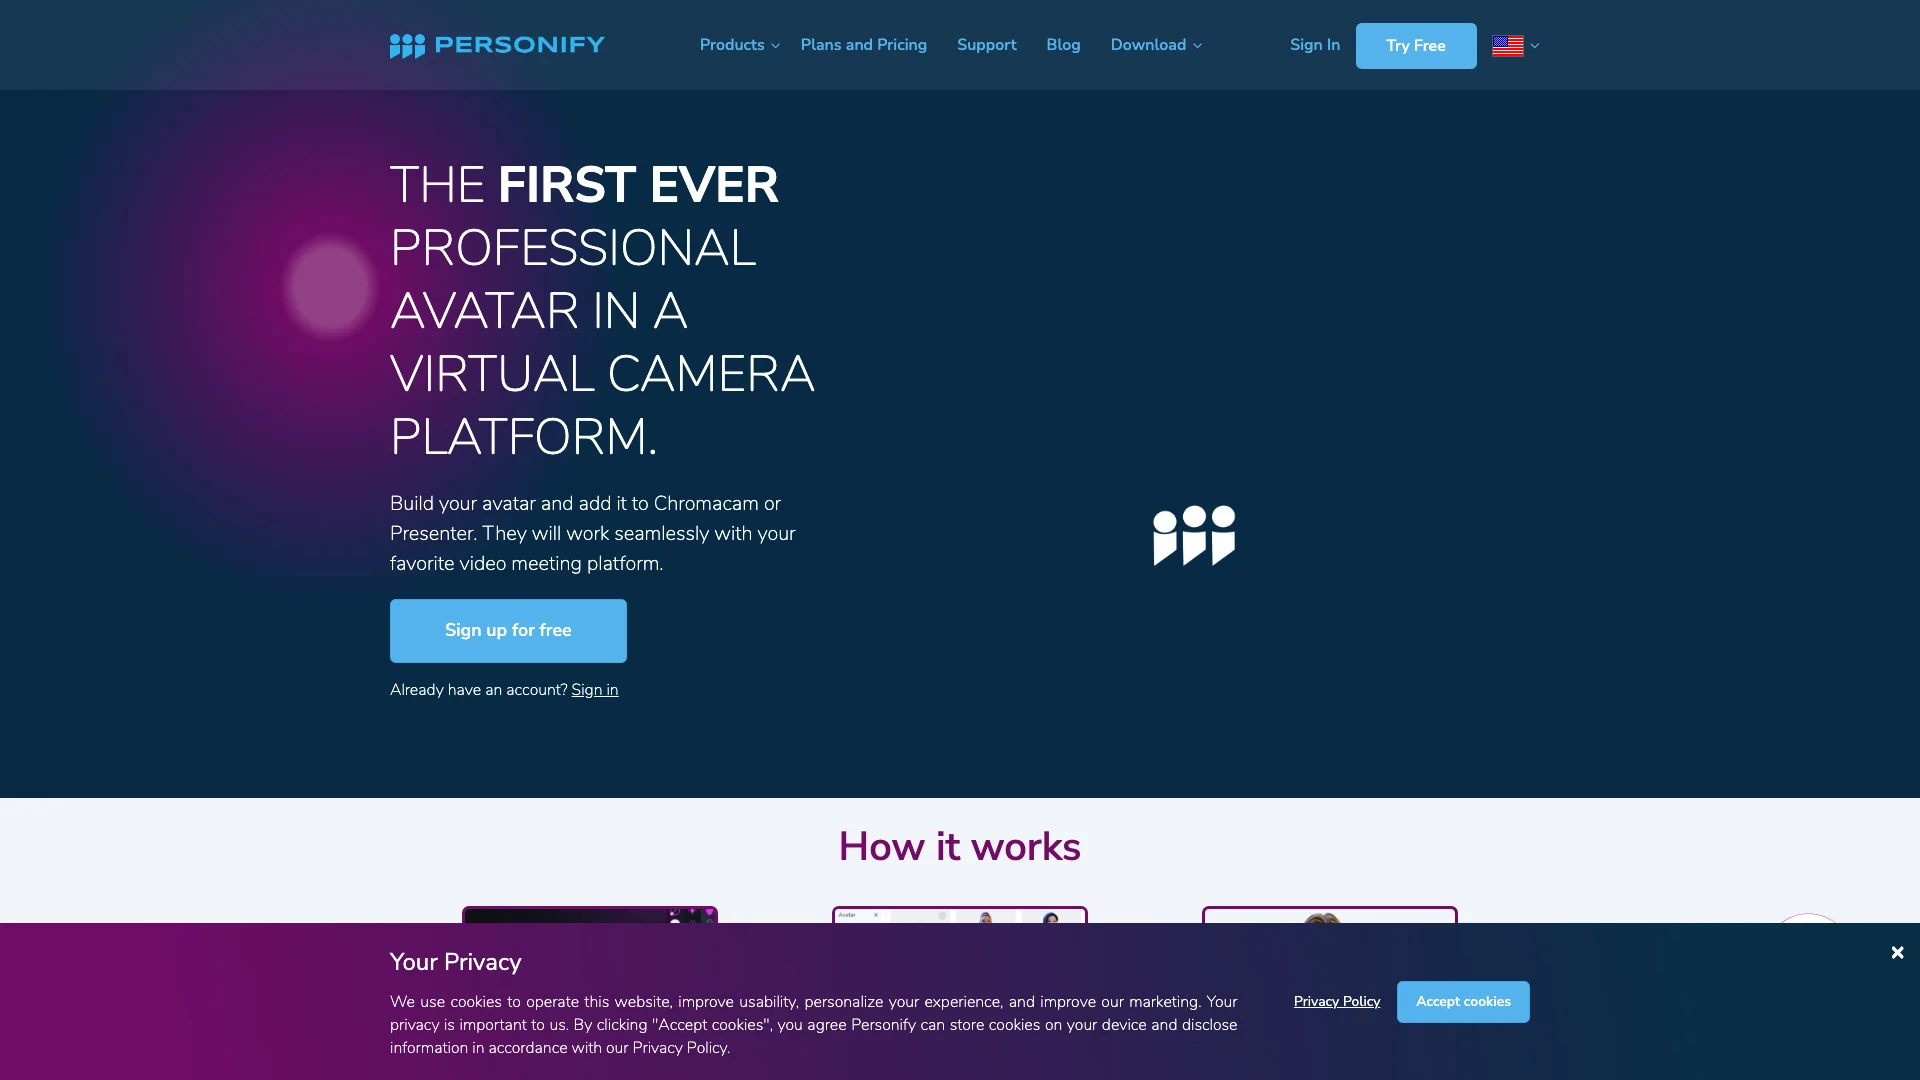Click the Personify logo icon
The image size is (1920, 1080).
click(406, 45)
